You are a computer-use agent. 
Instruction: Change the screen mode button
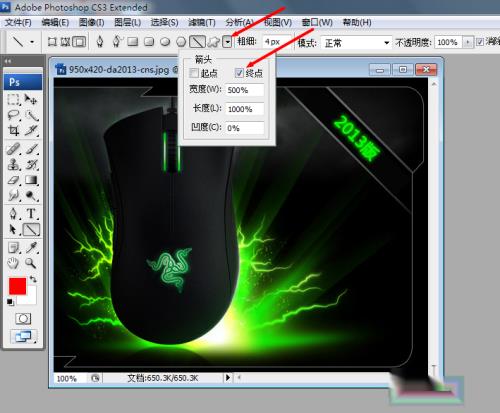pos(23,336)
